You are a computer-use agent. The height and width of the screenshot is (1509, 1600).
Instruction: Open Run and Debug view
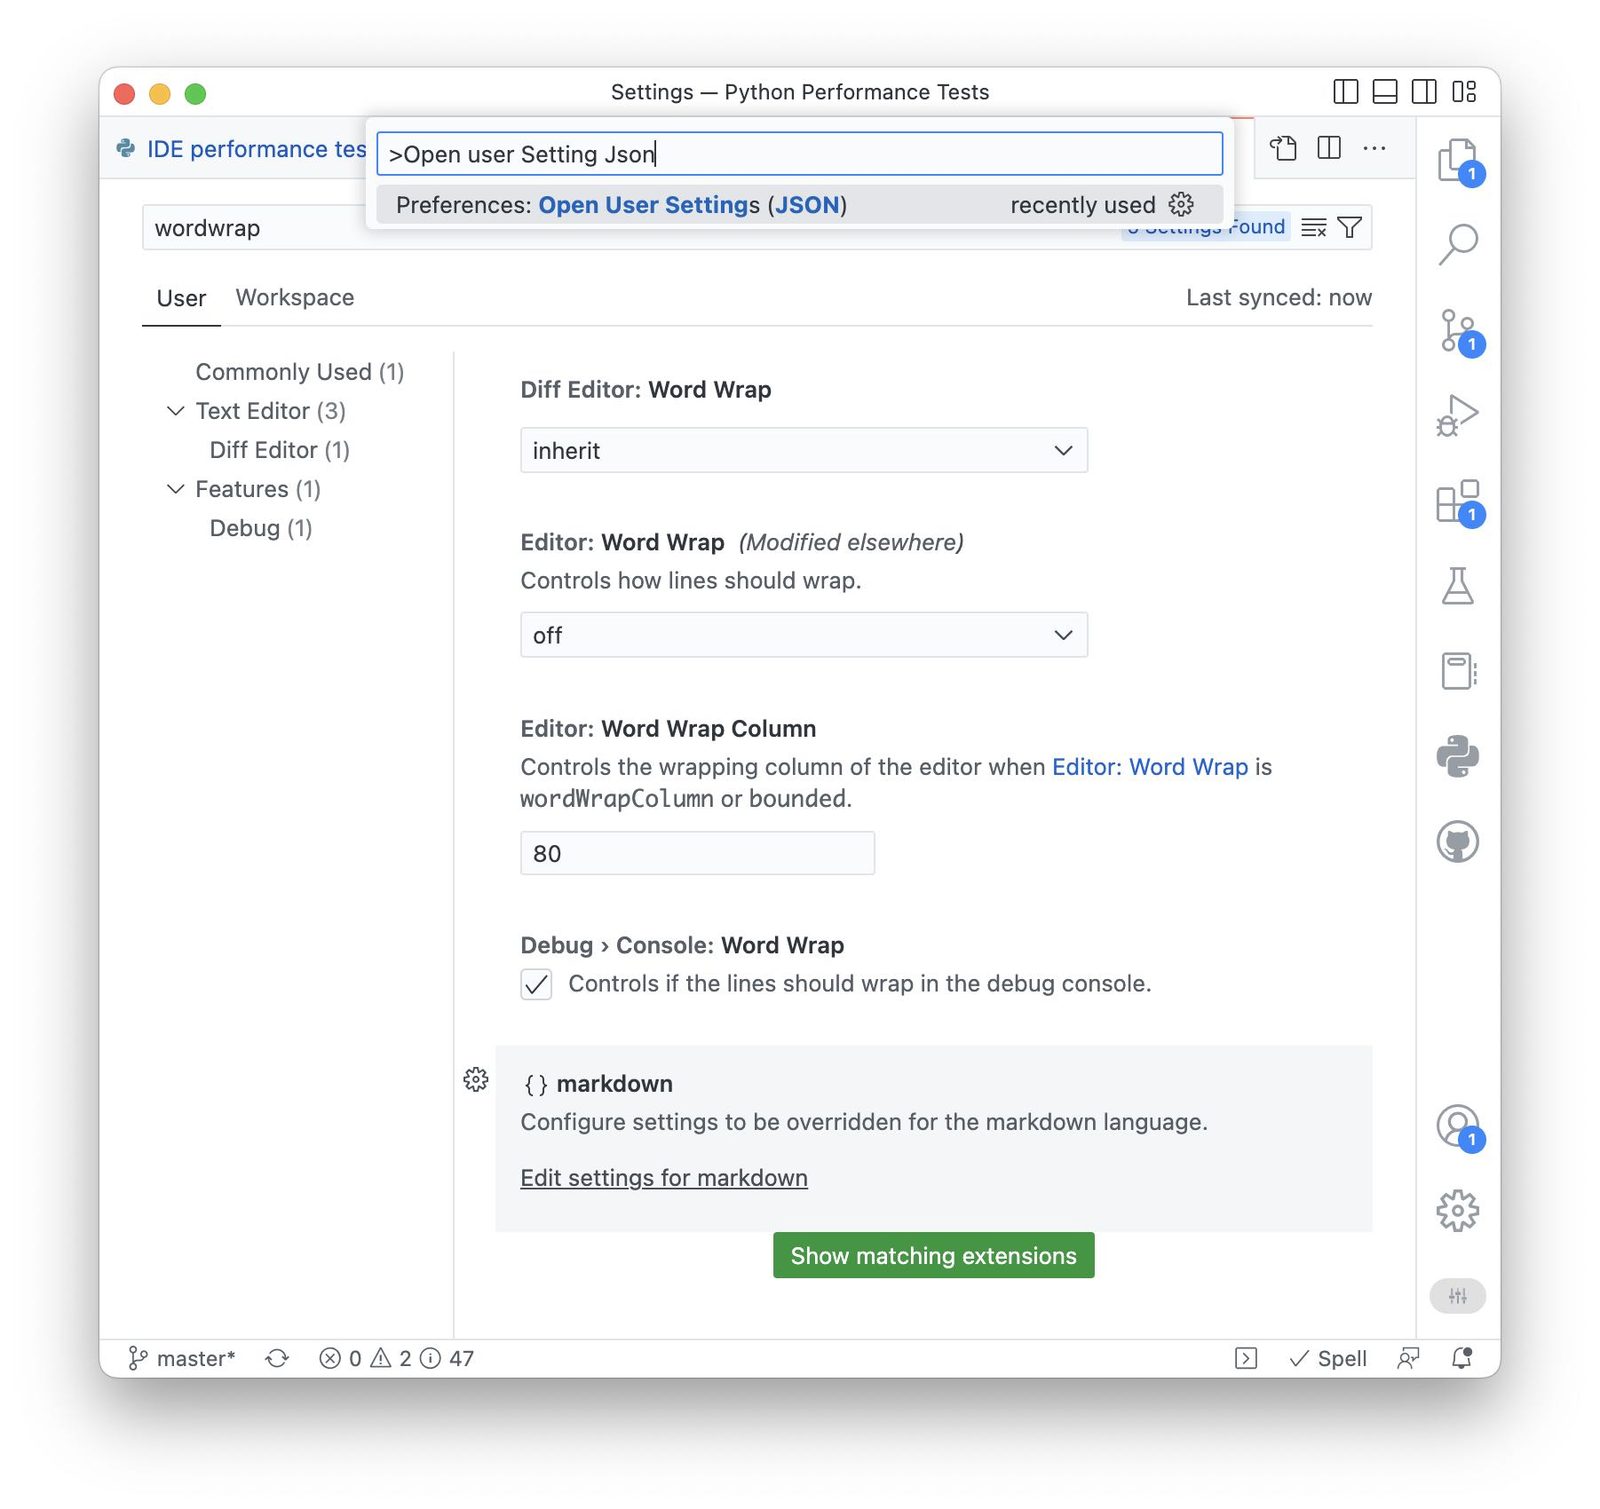(x=1457, y=415)
